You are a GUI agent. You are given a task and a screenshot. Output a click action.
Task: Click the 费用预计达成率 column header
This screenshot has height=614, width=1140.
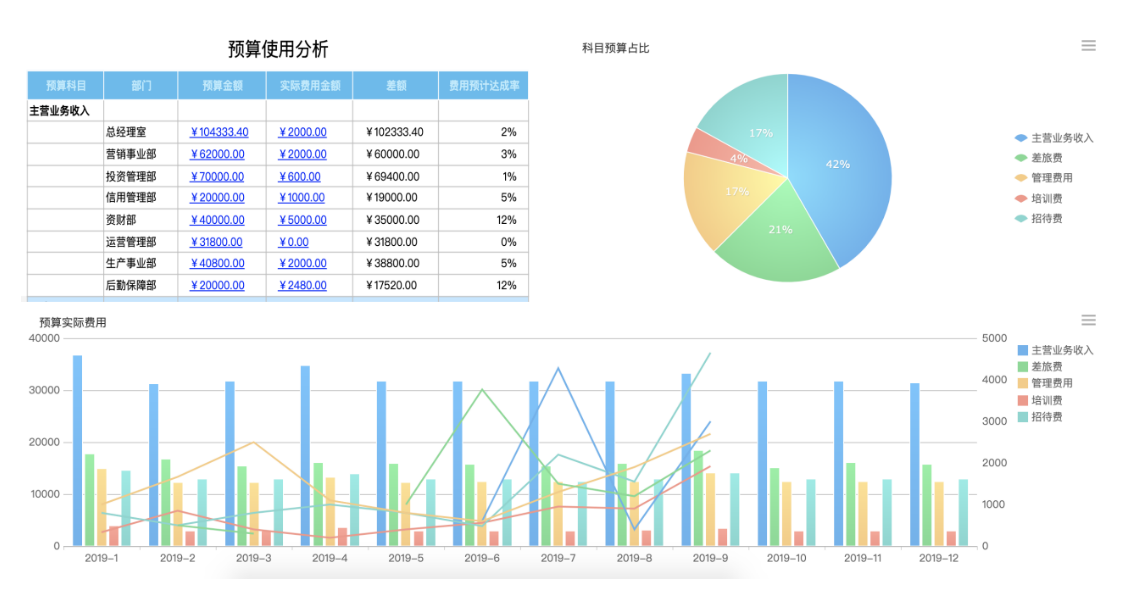tap(483, 86)
